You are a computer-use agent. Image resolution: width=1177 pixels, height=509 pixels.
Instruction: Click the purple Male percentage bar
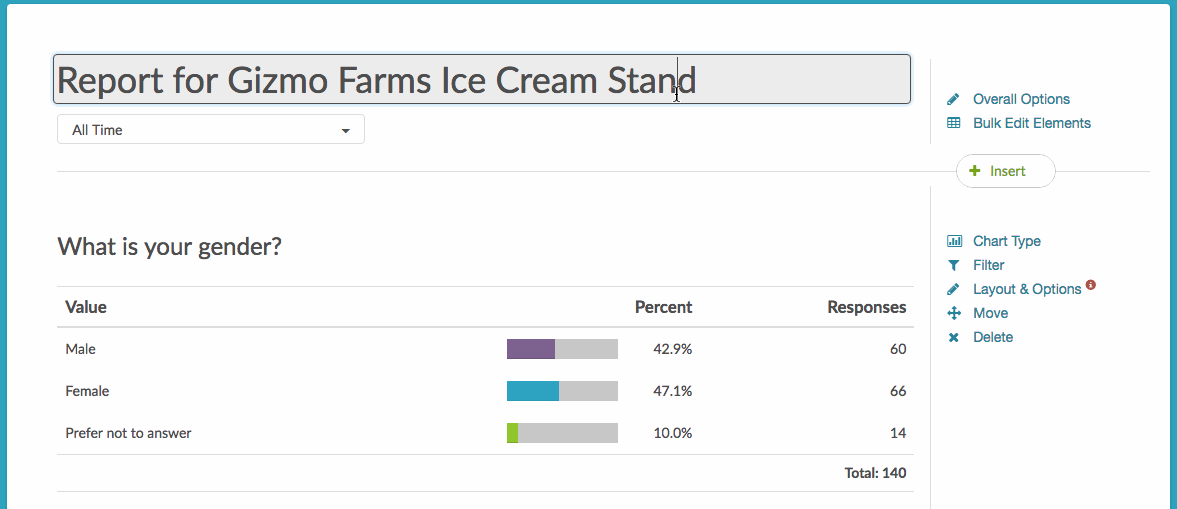pos(531,349)
